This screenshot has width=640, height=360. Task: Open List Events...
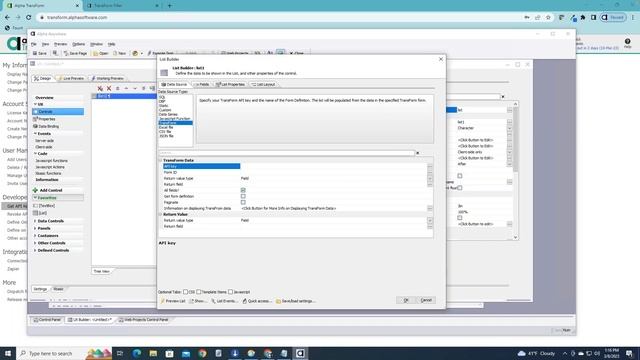click(224, 301)
